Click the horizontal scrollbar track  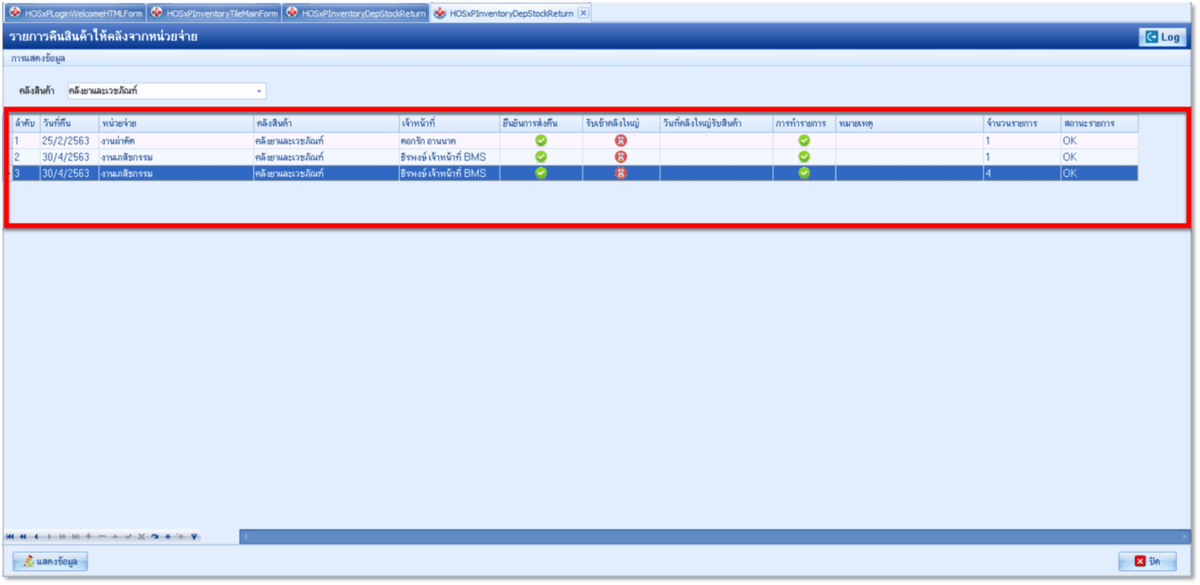pos(700,537)
